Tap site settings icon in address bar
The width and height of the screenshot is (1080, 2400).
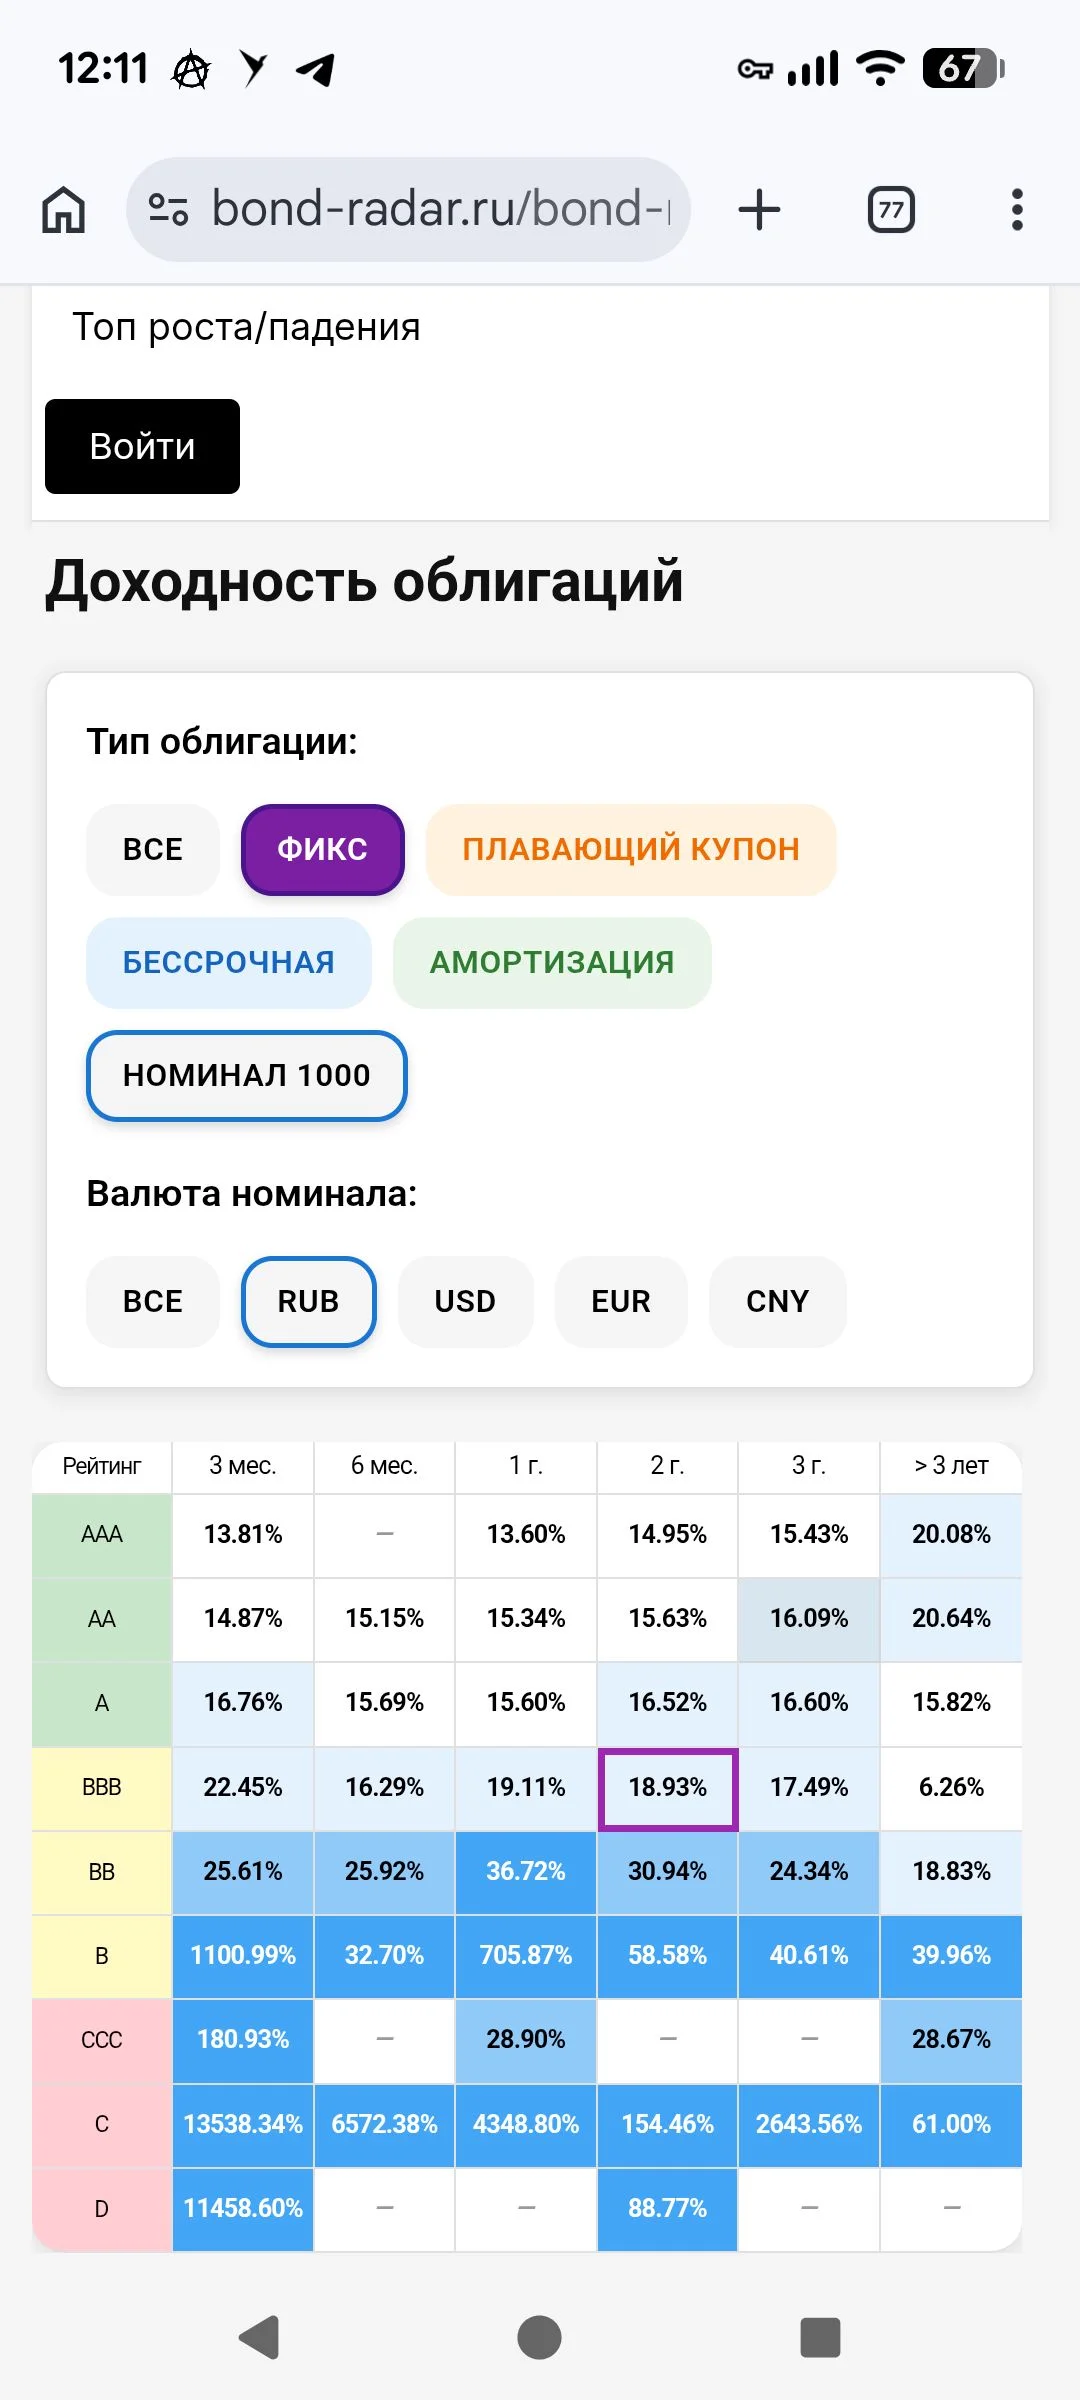tap(168, 210)
